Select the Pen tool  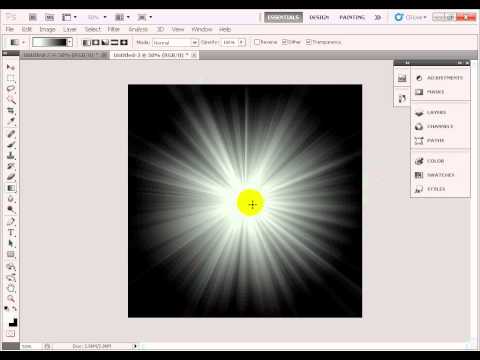pos(11,222)
